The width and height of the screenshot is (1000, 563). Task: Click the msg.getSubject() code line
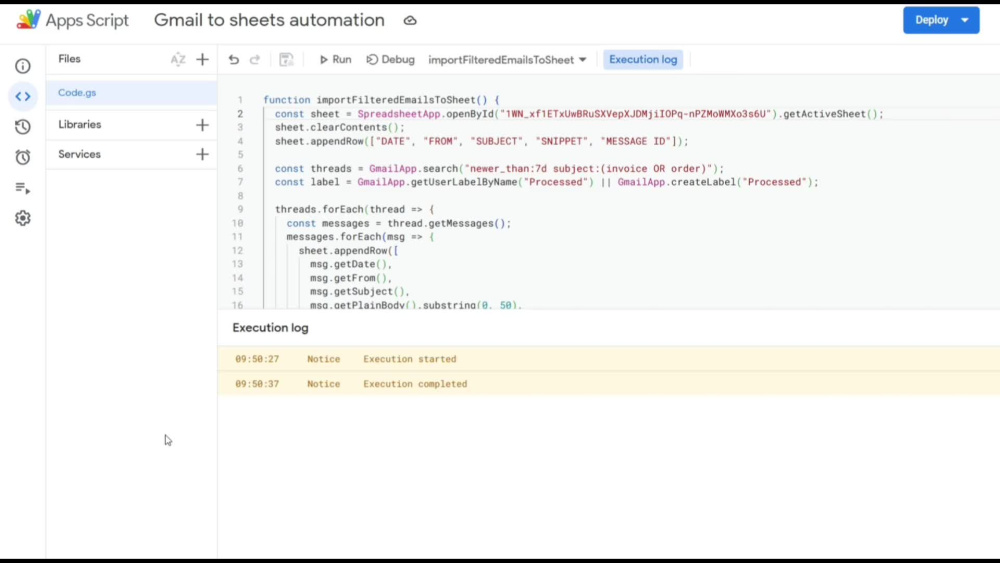[360, 291]
